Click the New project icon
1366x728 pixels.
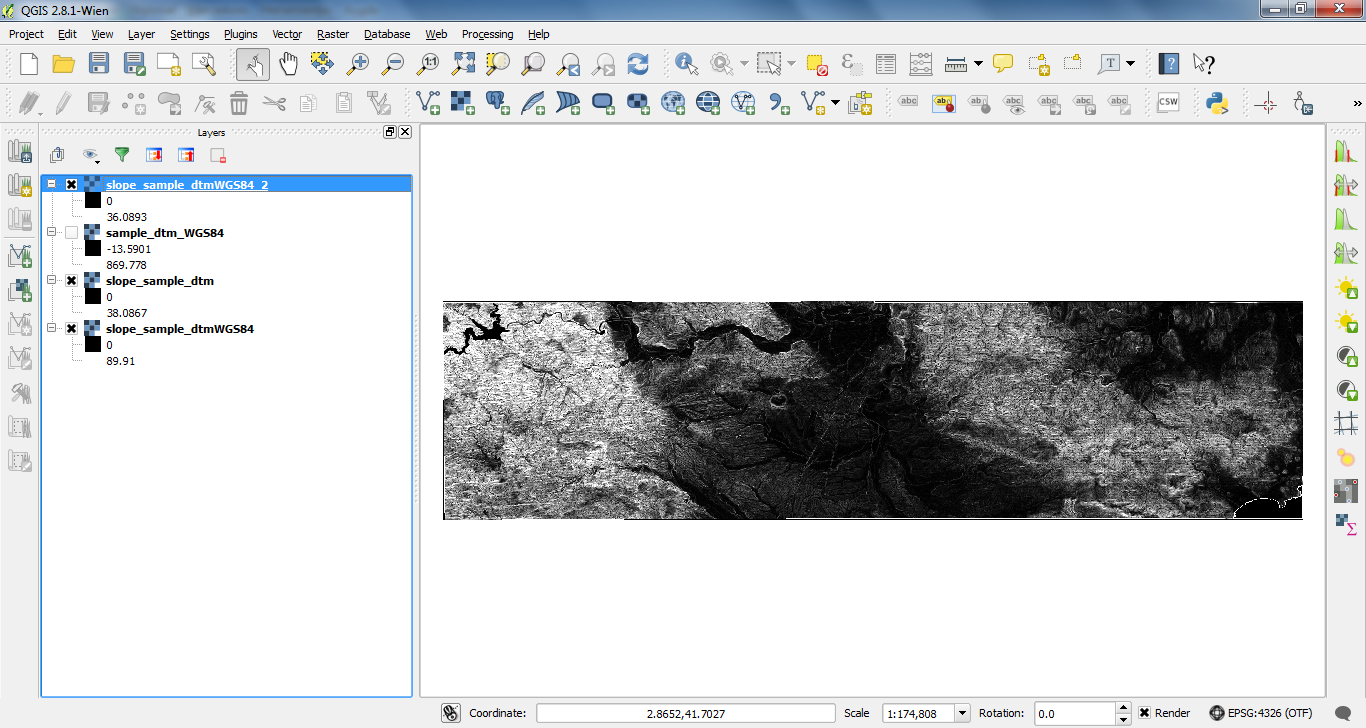click(x=29, y=64)
